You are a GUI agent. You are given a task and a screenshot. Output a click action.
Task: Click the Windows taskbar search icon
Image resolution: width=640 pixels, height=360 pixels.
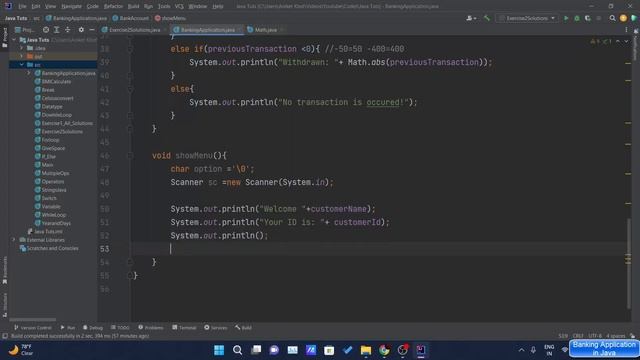coord(238,350)
